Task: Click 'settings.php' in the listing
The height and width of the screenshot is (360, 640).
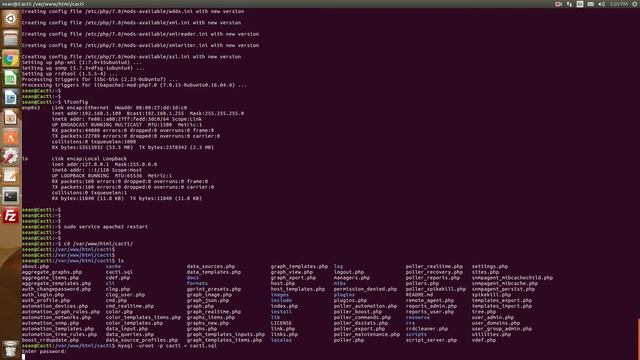Action: 490,266
